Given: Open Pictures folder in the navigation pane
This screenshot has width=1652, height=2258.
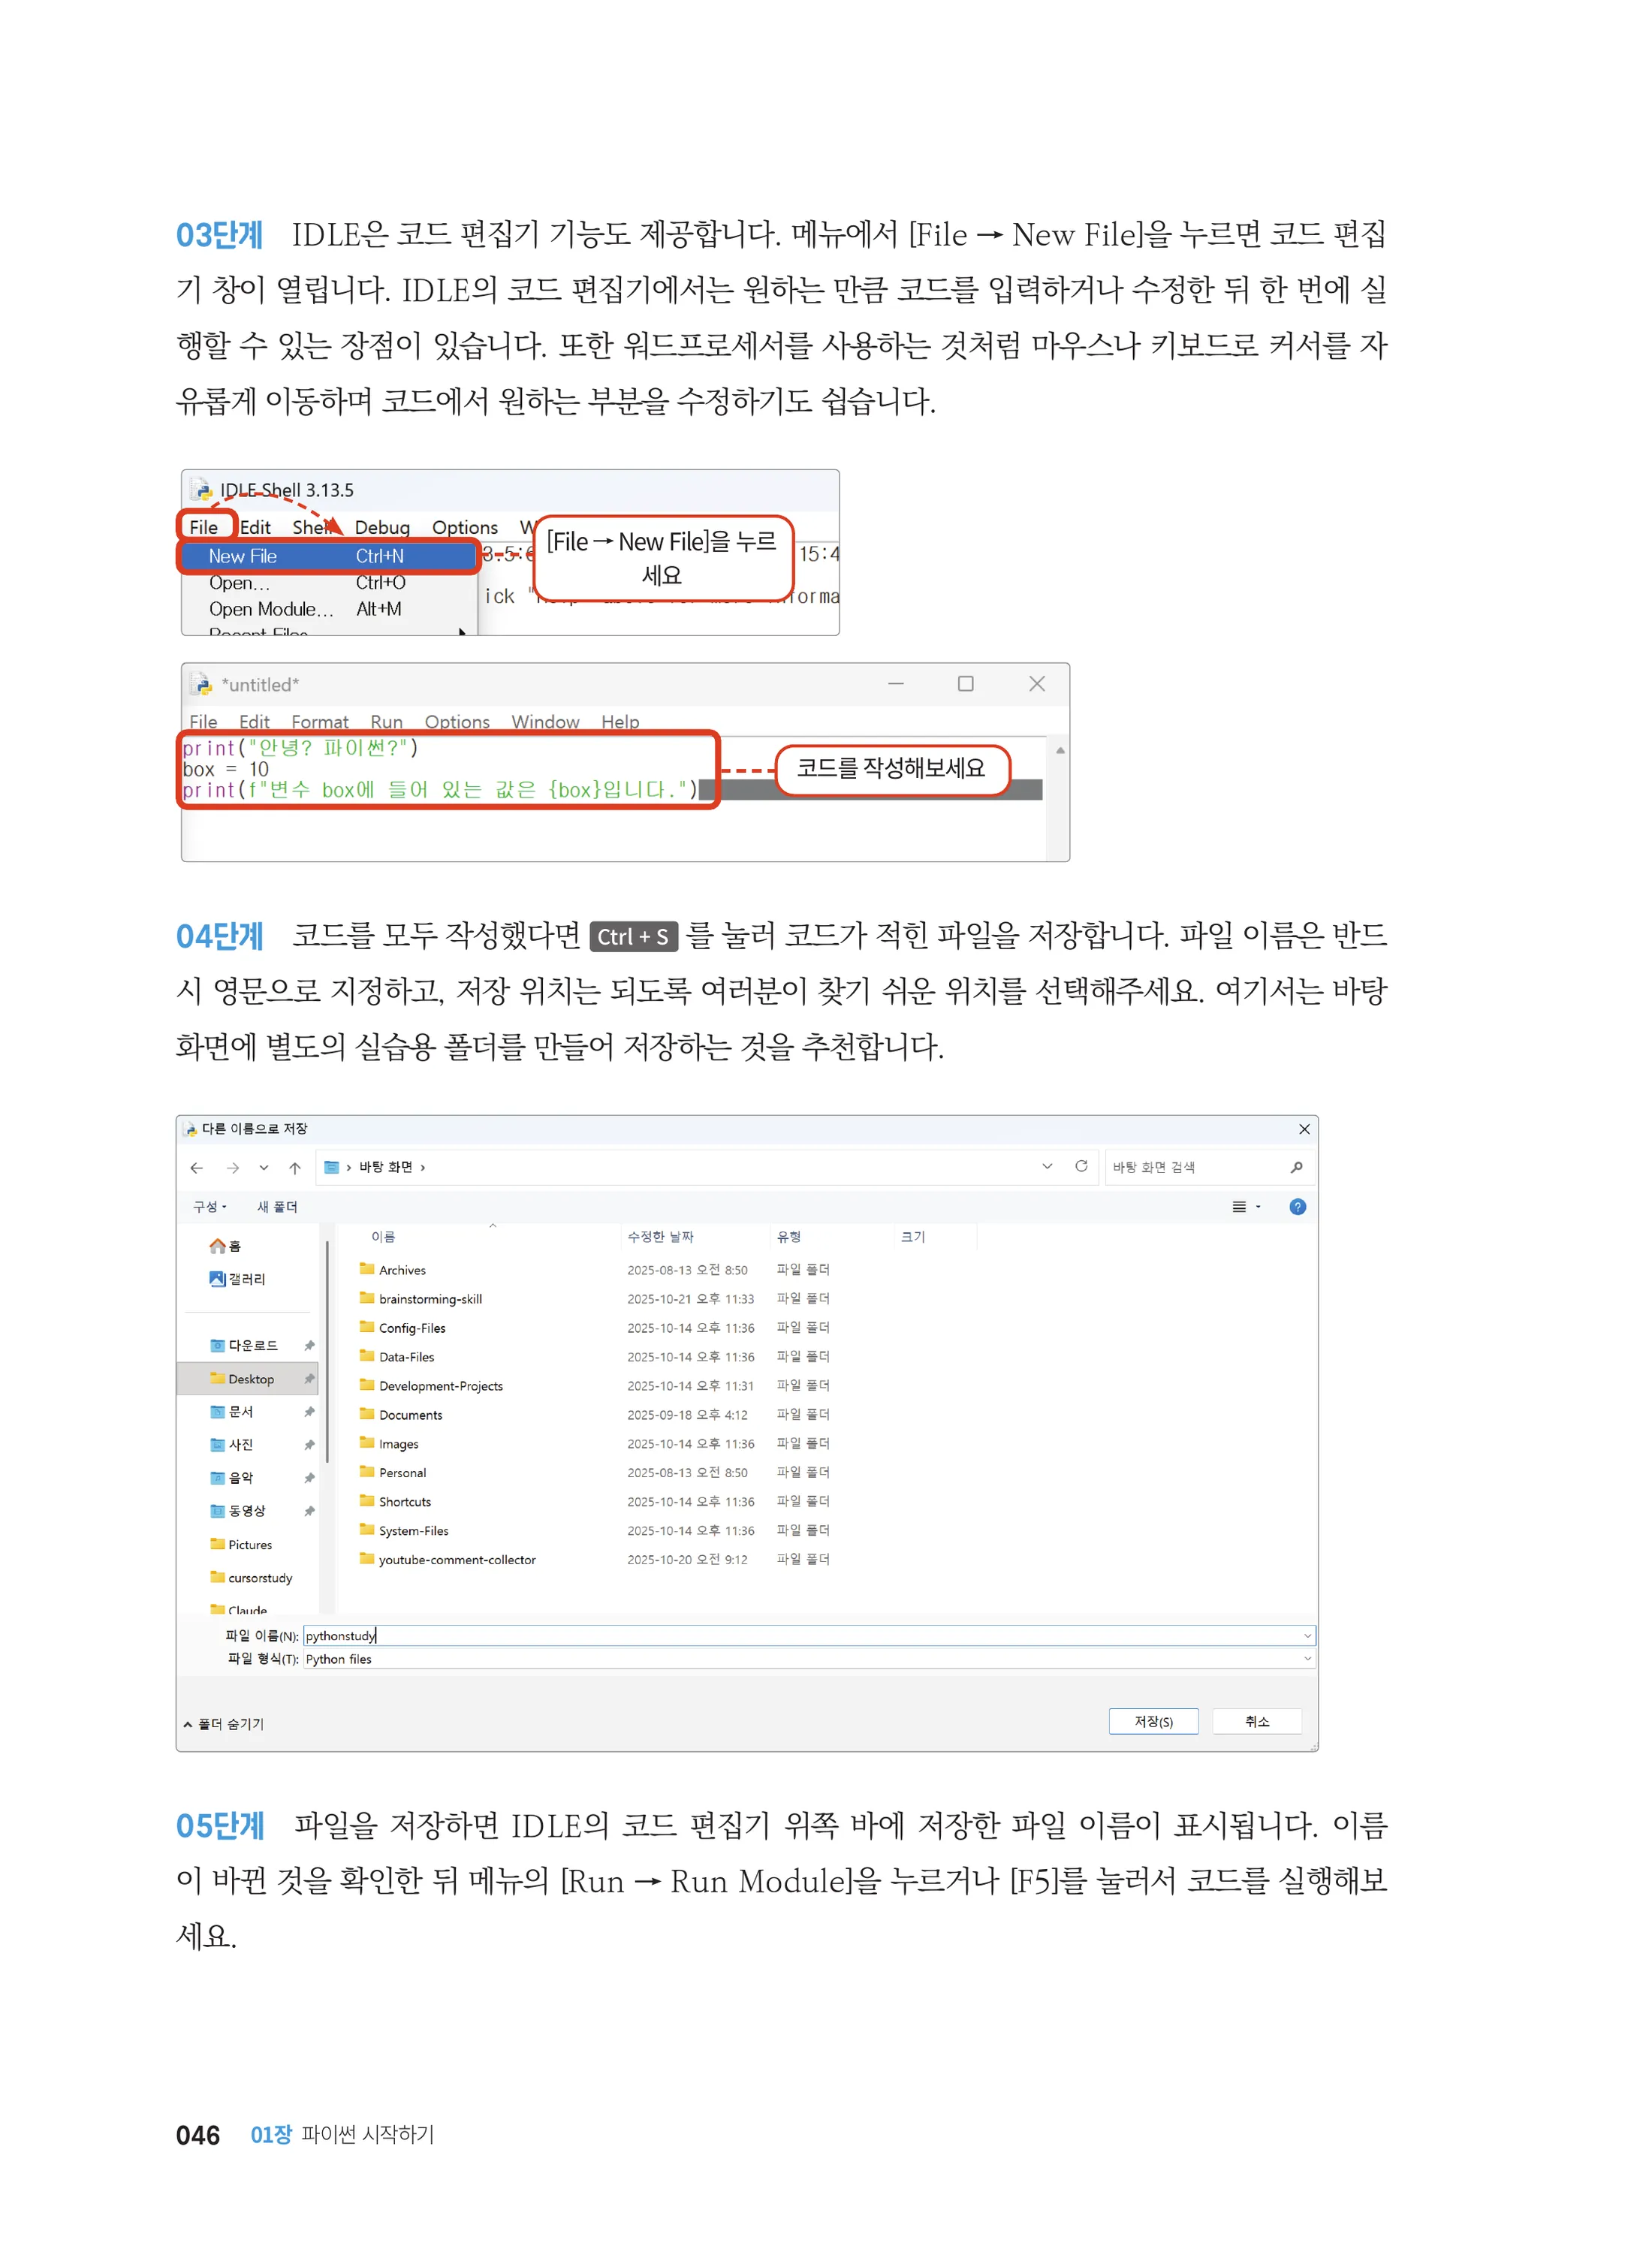Looking at the screenshot, I should 241,1545.
